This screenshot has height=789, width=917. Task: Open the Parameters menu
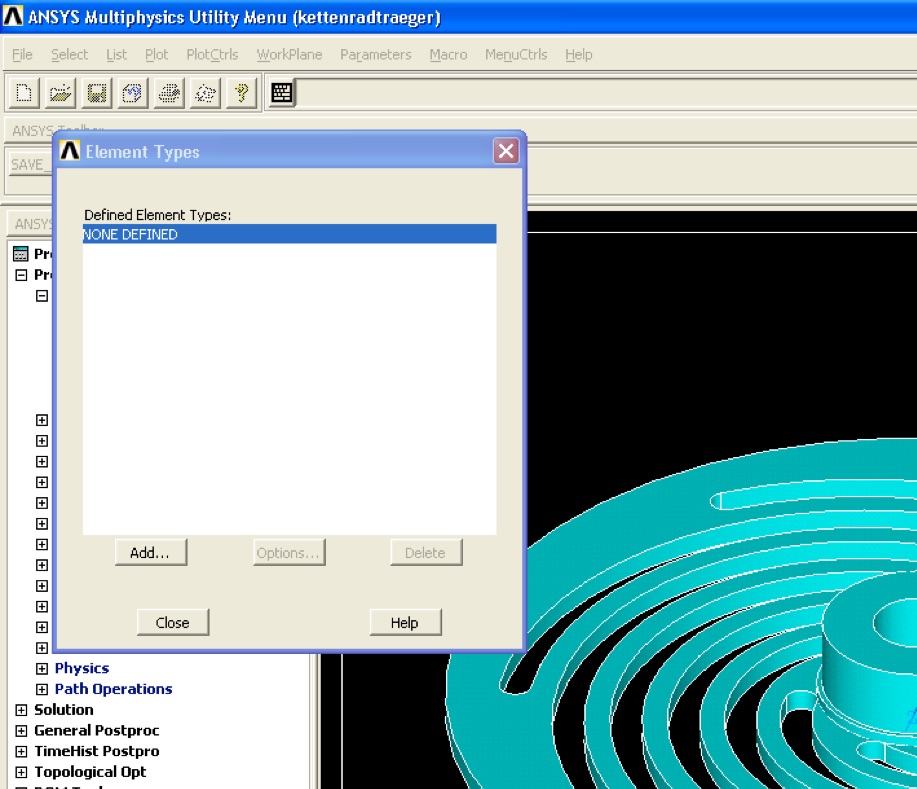coord(376,54)
